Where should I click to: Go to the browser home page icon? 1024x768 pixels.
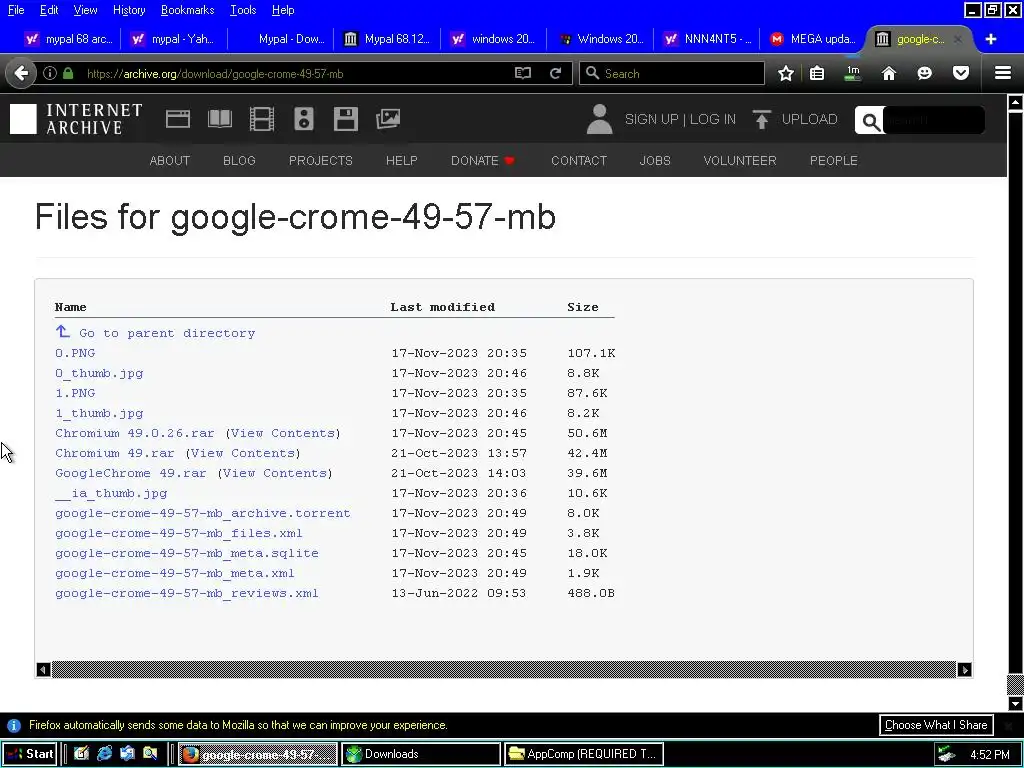tap(889, 73)
